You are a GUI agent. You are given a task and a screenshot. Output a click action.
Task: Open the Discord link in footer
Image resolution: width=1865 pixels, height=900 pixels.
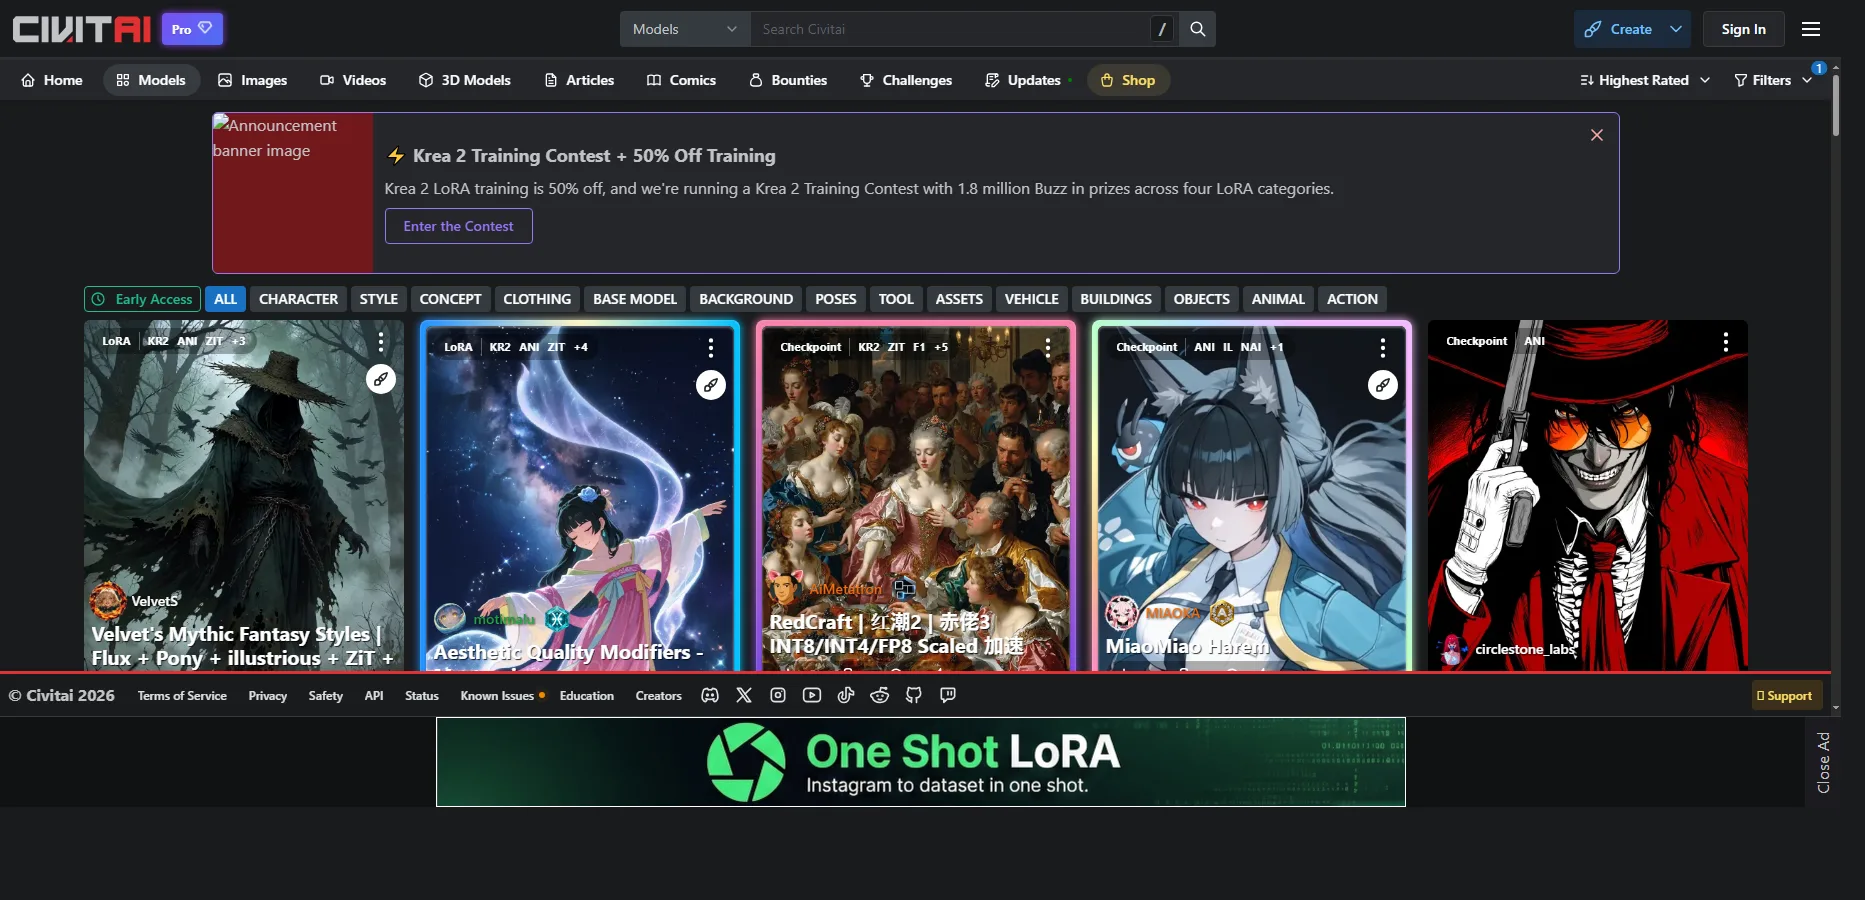pyautogui.click(x=710, y=695)
